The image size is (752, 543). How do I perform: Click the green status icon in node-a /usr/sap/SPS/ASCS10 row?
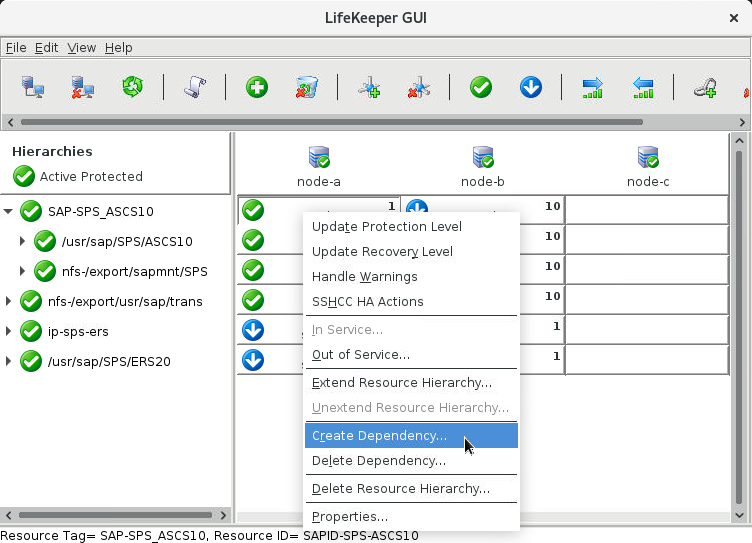pos(253,240)
